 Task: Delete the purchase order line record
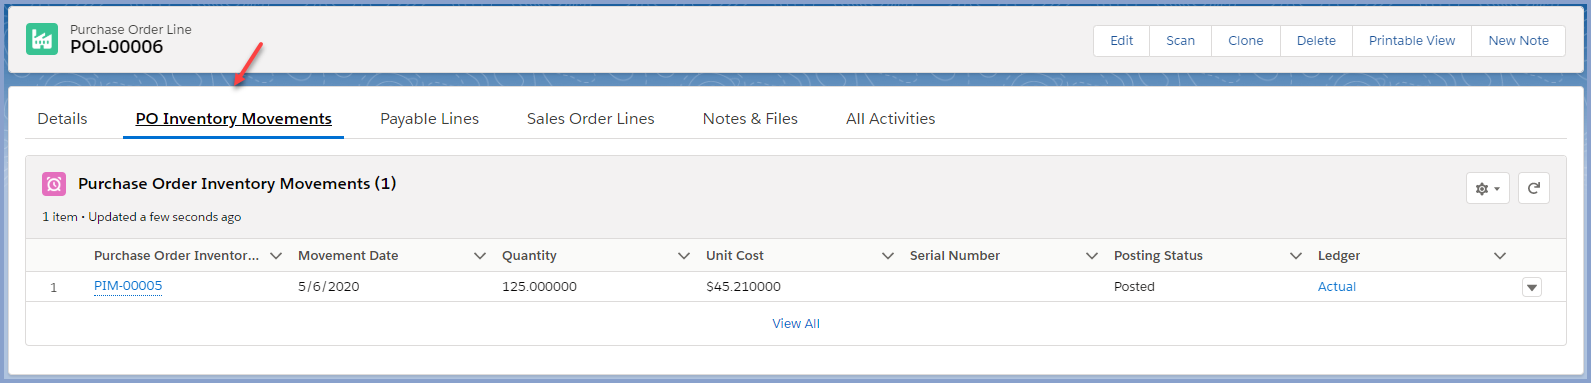pyautogui.click(x=1316, y=41)
